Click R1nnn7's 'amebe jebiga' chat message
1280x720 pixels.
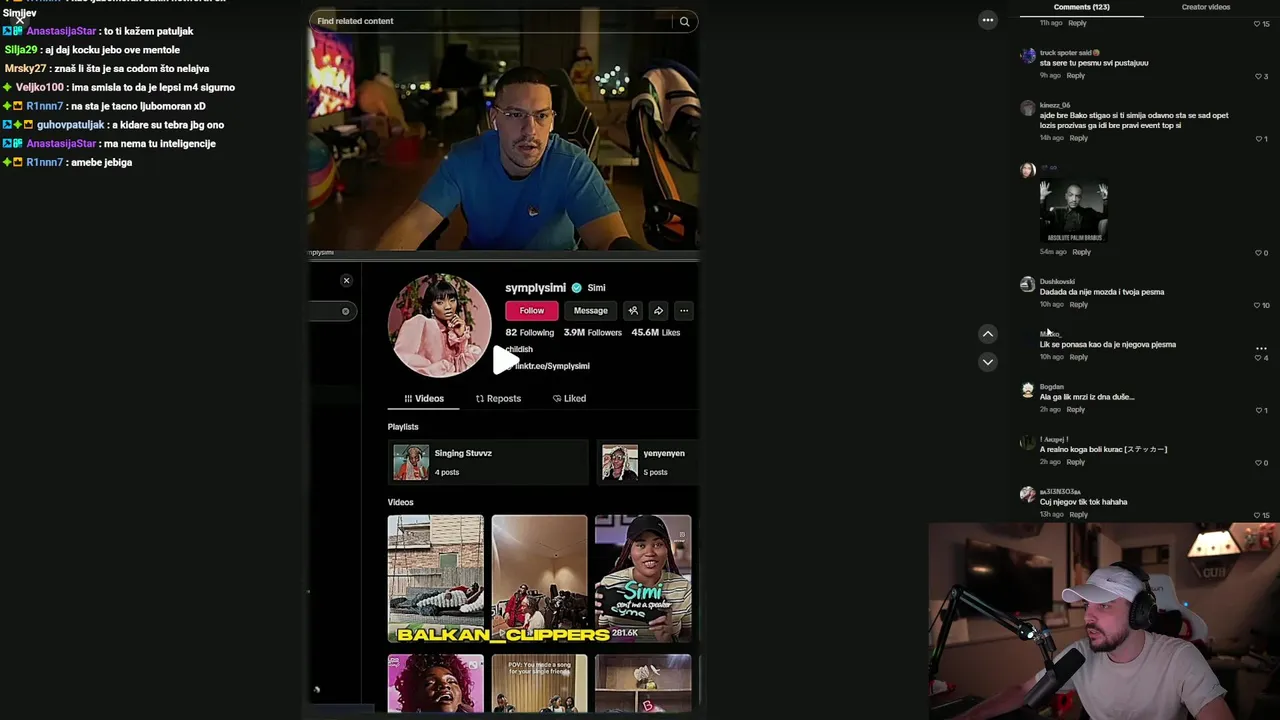tap(68, 163)
